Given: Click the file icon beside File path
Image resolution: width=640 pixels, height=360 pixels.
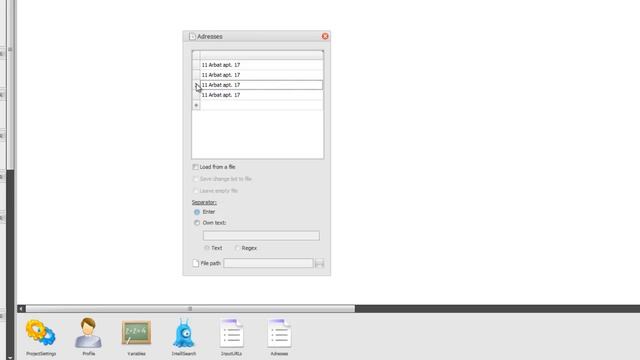Looking at the screenshot, I should (196, 263).
